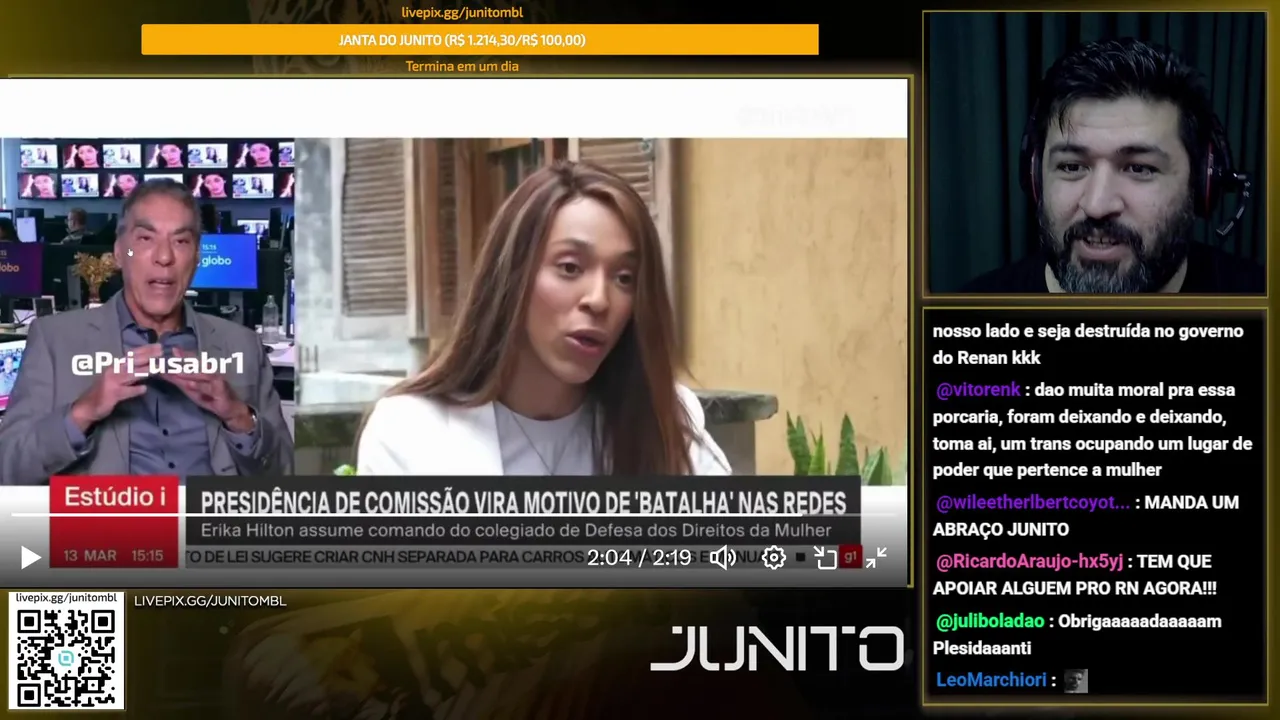Play the embedded video
The height and width of the screenshot is (720, 1280).
pyautogui.click(x=30, y=558)
